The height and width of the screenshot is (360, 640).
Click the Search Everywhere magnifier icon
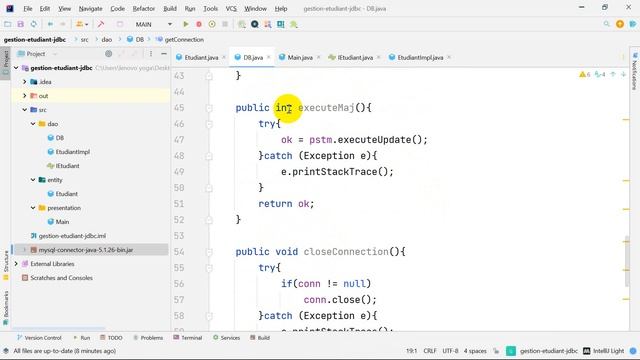tap(607, 24)
